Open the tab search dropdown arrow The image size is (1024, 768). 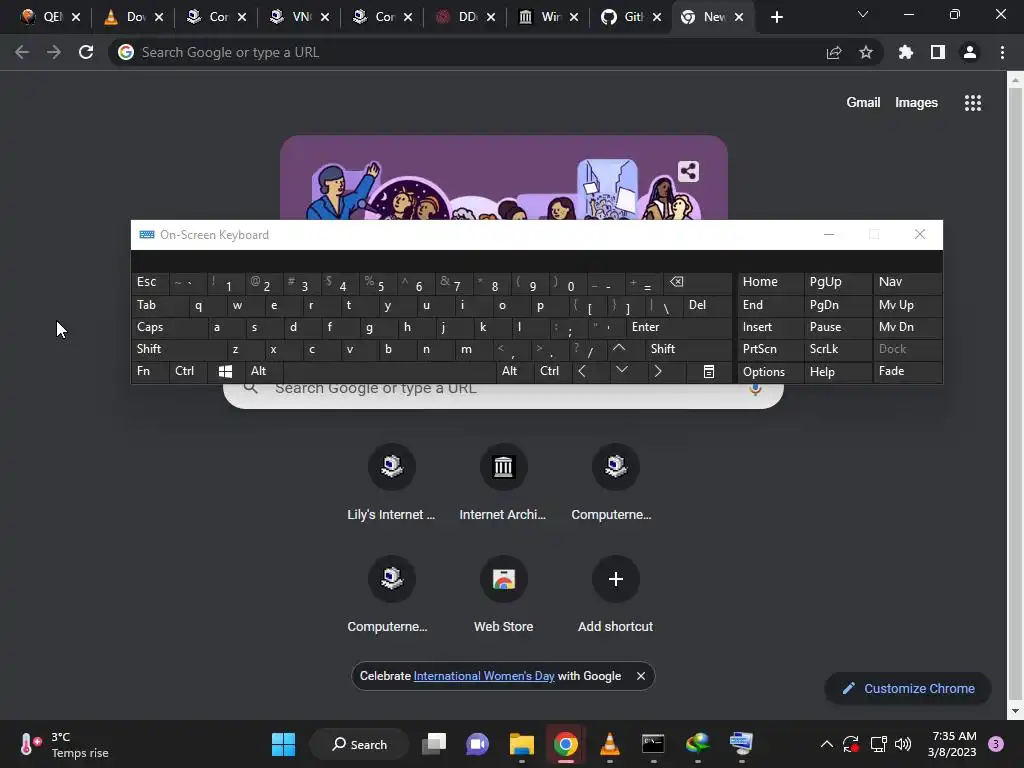coord(863,14)
